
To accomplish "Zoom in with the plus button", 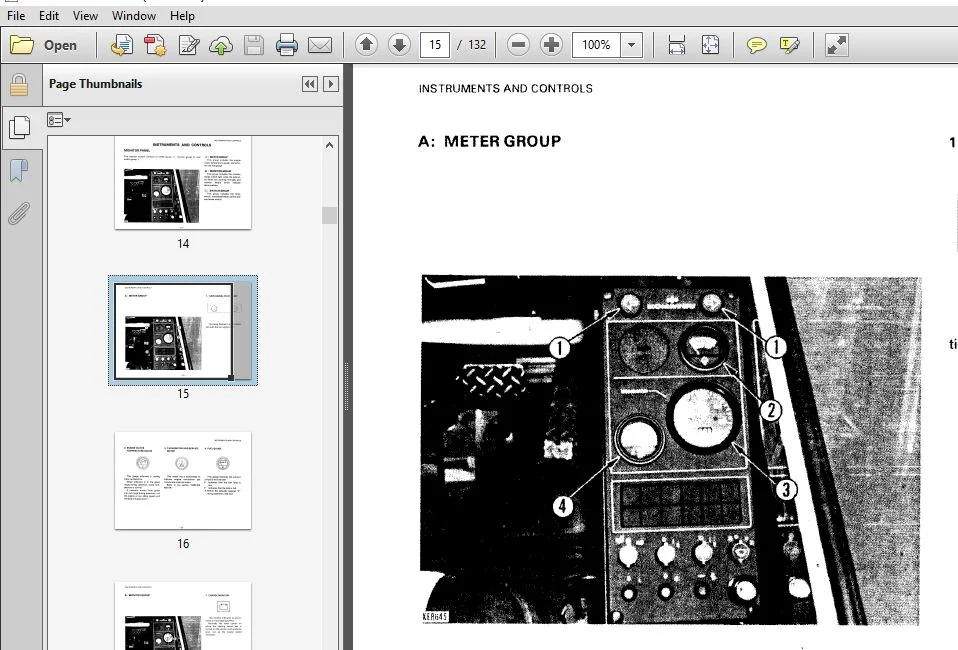I will click(x=551, y=45).
